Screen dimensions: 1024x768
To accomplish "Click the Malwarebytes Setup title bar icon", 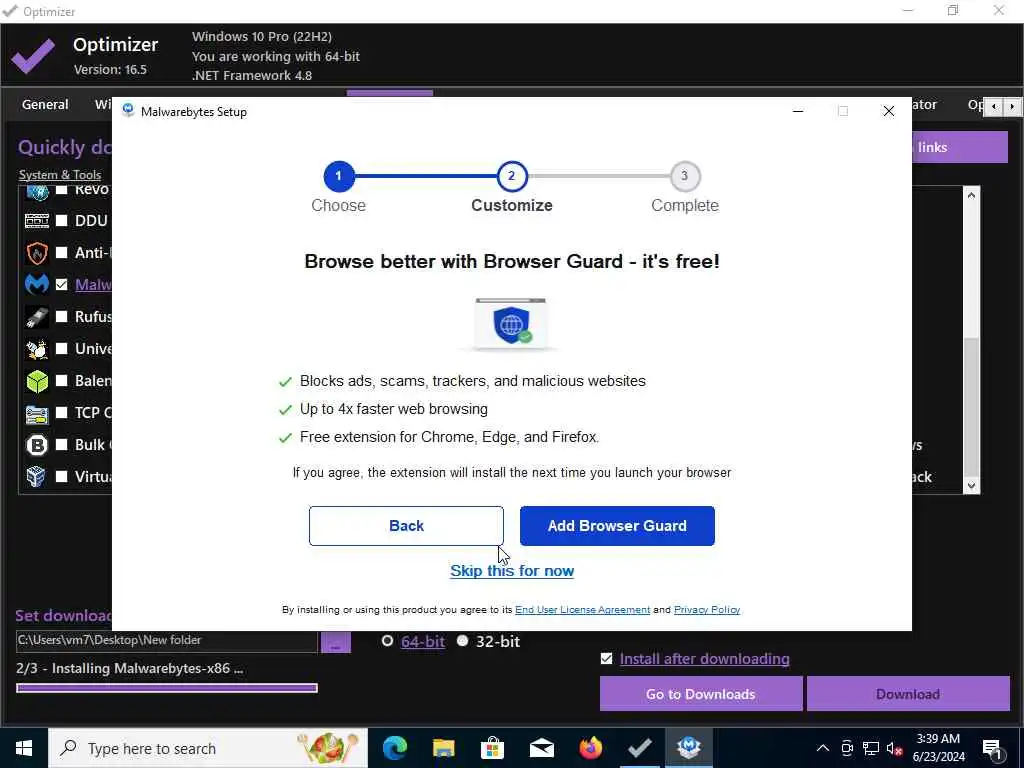I will 128,110.
